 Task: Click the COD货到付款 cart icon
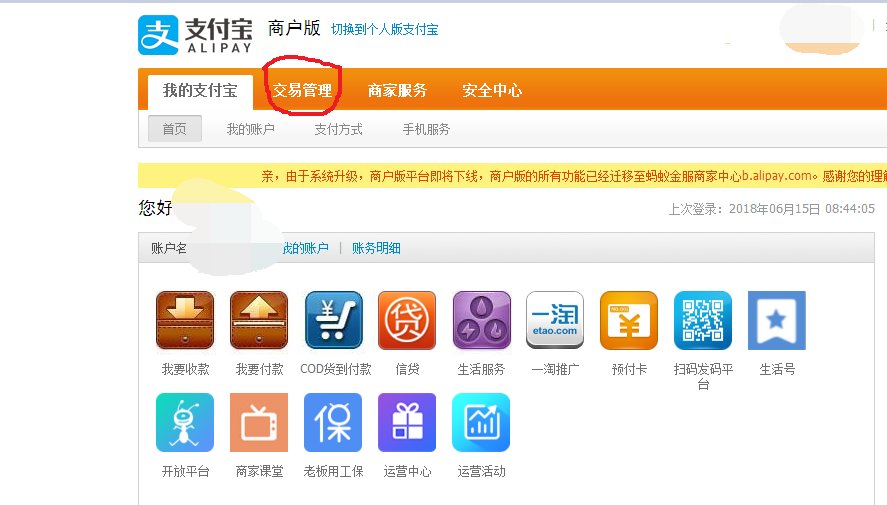coord(333,320)
